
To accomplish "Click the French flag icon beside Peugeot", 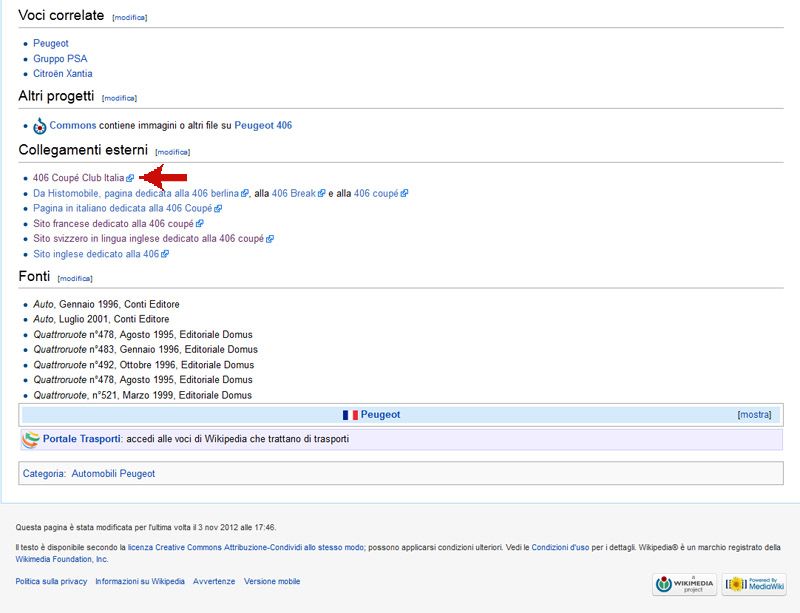I will point(350,415).
